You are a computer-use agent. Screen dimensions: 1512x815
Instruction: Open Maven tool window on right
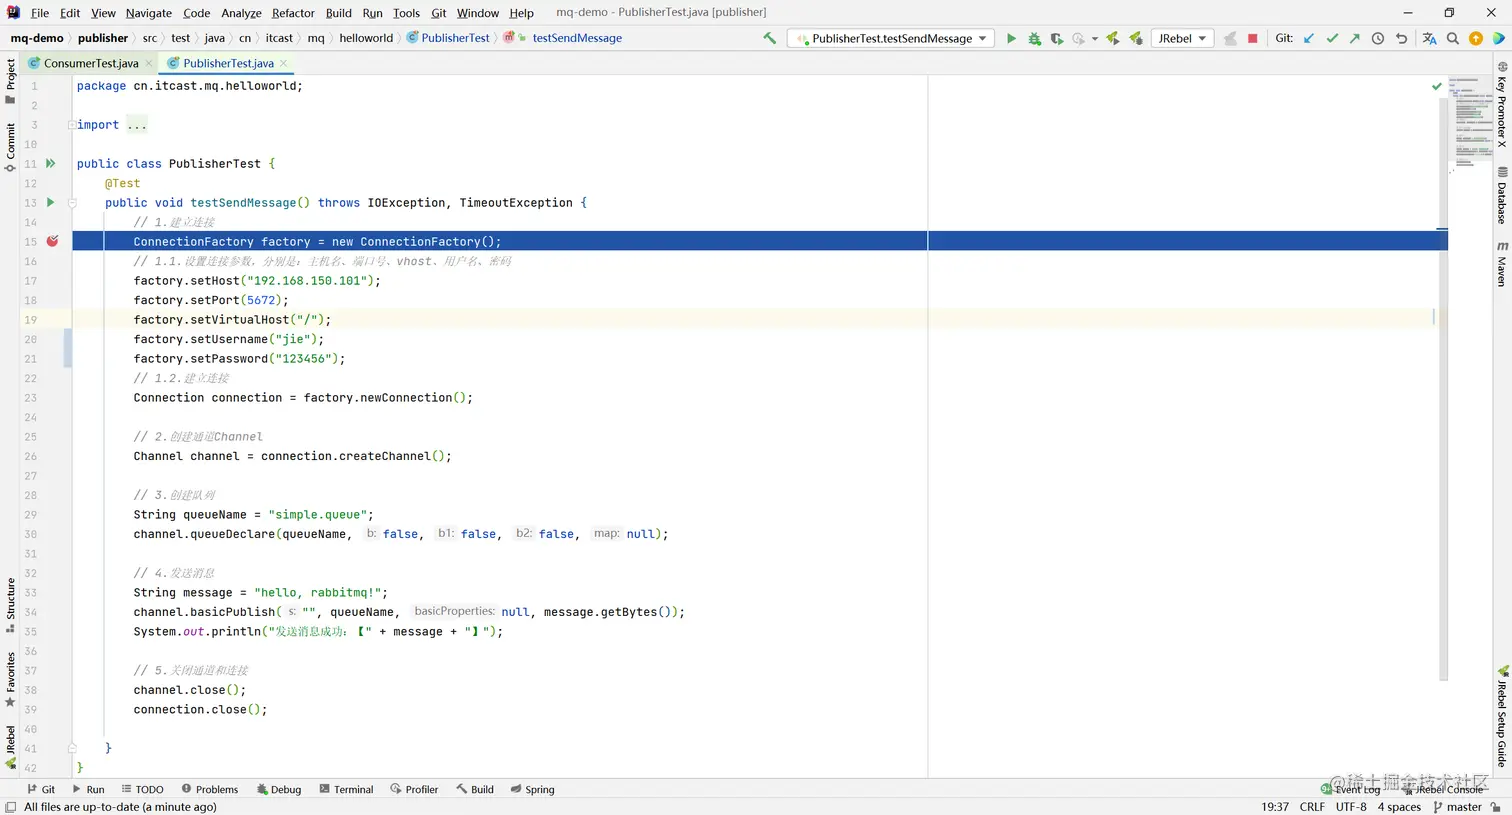[x=1502, y=264]
